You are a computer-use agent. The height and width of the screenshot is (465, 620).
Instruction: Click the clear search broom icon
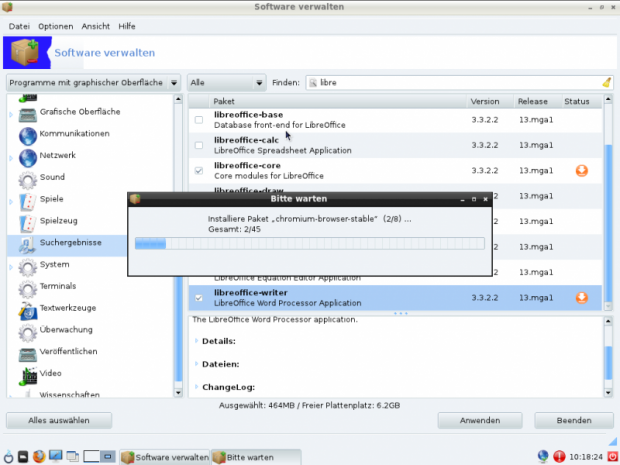606,82
